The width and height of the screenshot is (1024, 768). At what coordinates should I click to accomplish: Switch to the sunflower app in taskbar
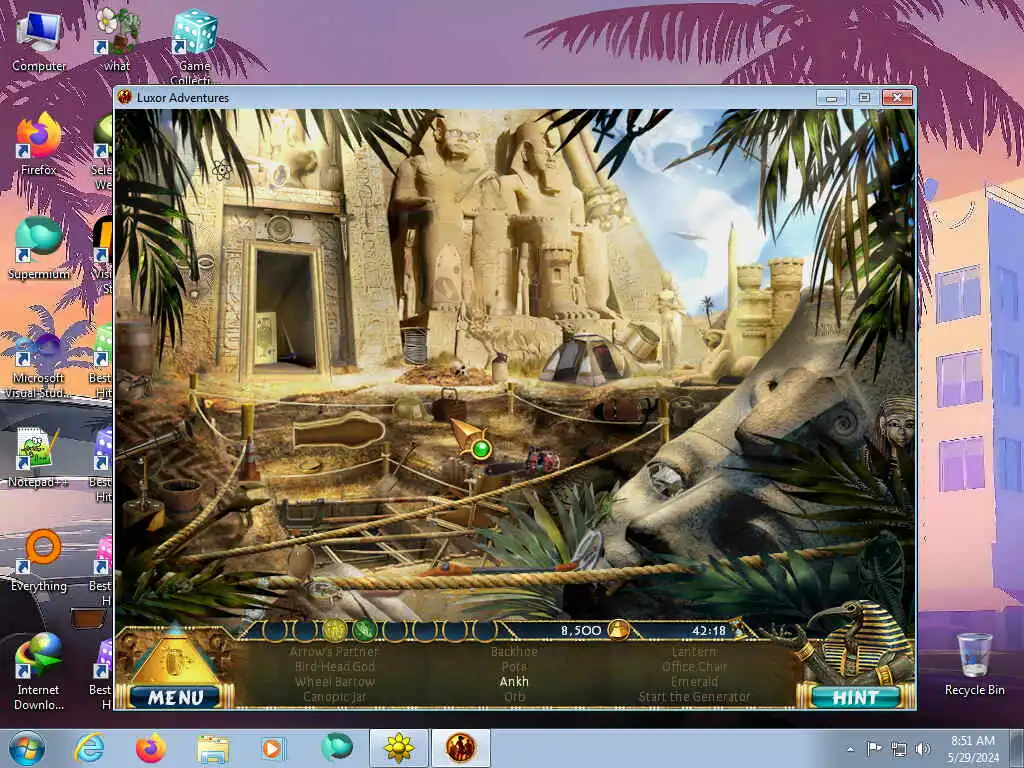[399, 748]
